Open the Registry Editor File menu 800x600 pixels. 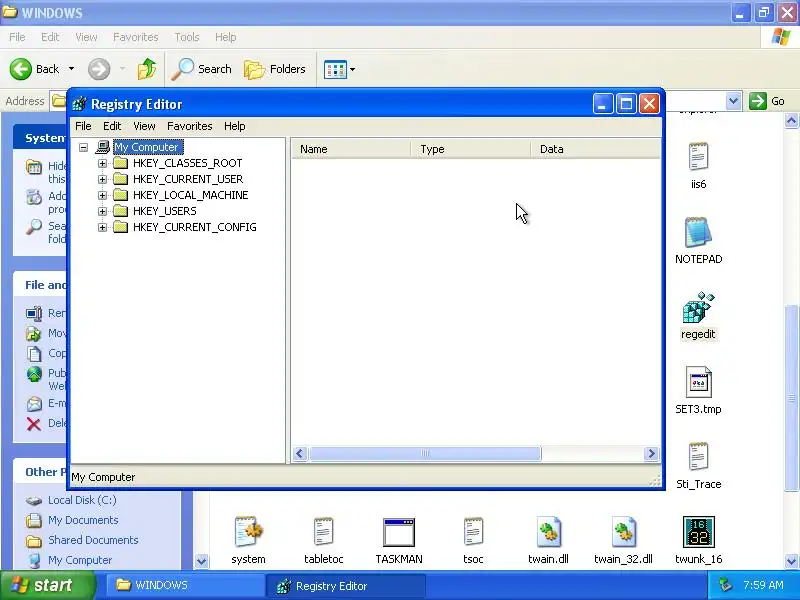point(83,126)
